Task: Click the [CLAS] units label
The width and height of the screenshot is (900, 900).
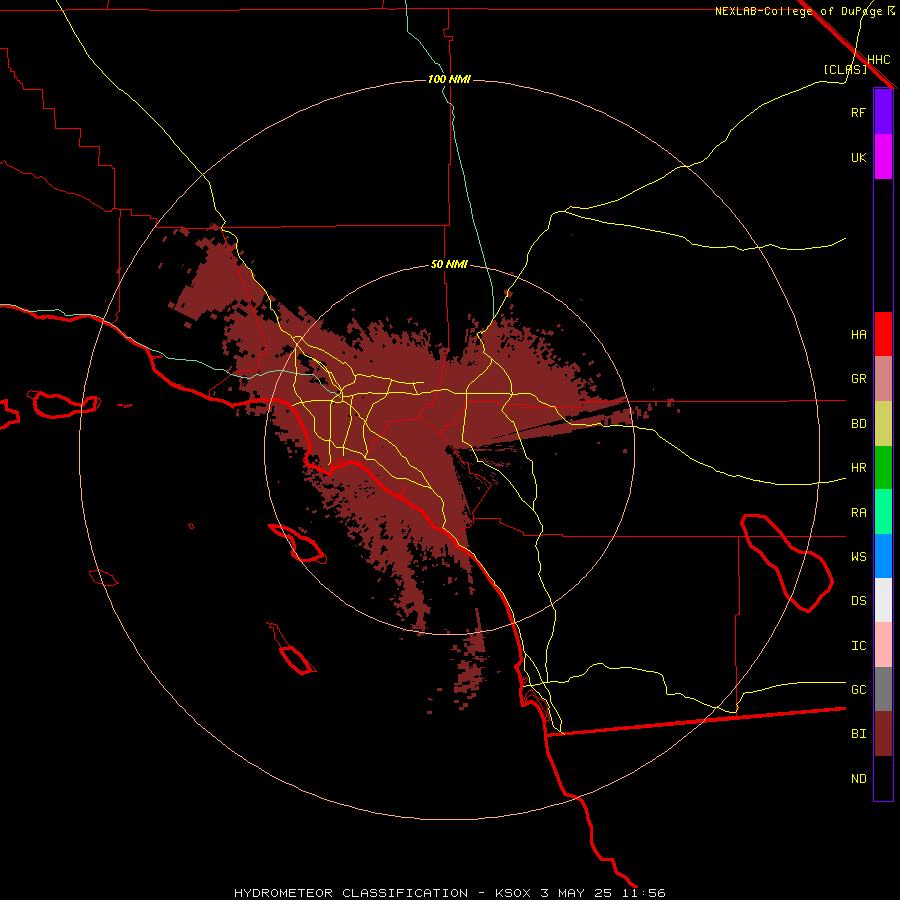Action: (845, 69)
